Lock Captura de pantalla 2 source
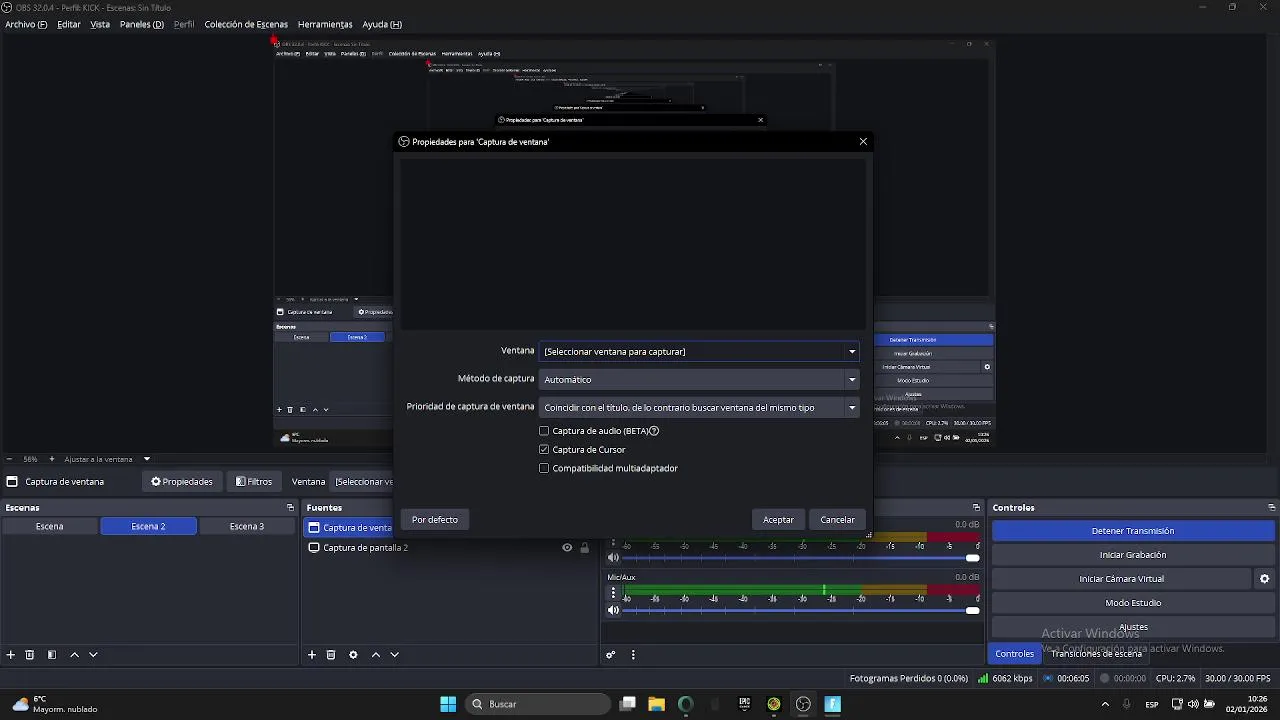This screenshot has height=720, width=1280. [585, 548]
